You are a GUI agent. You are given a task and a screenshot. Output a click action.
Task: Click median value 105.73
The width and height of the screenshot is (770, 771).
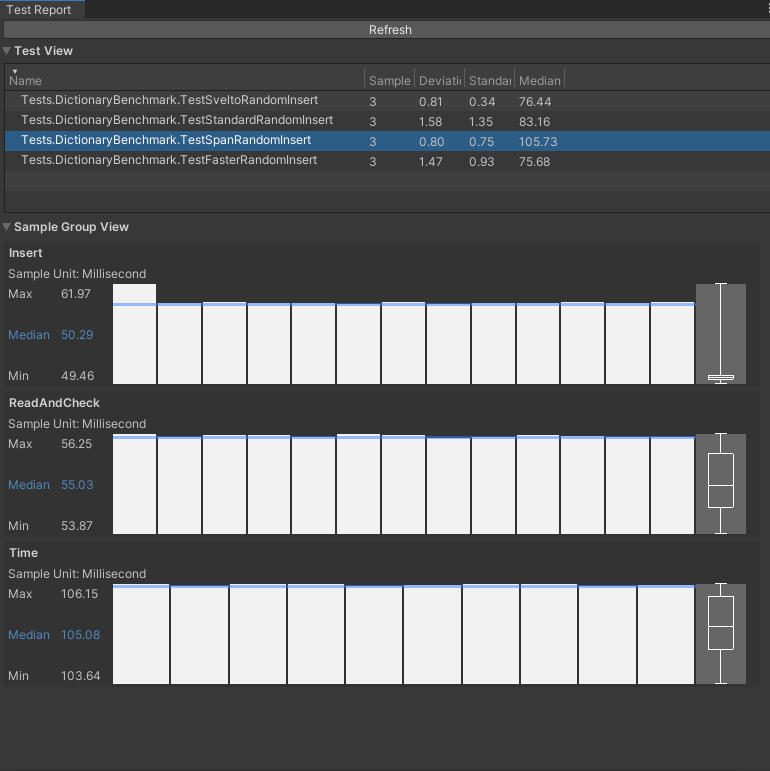pos(538,142)
